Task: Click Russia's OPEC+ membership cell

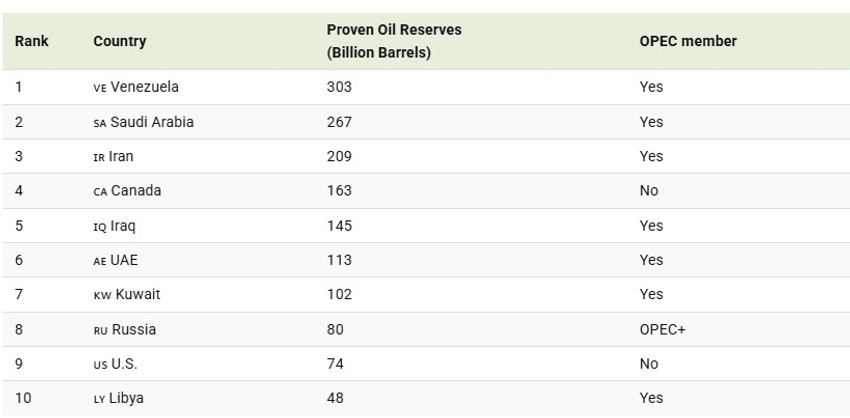Action: tap(663, 330)
